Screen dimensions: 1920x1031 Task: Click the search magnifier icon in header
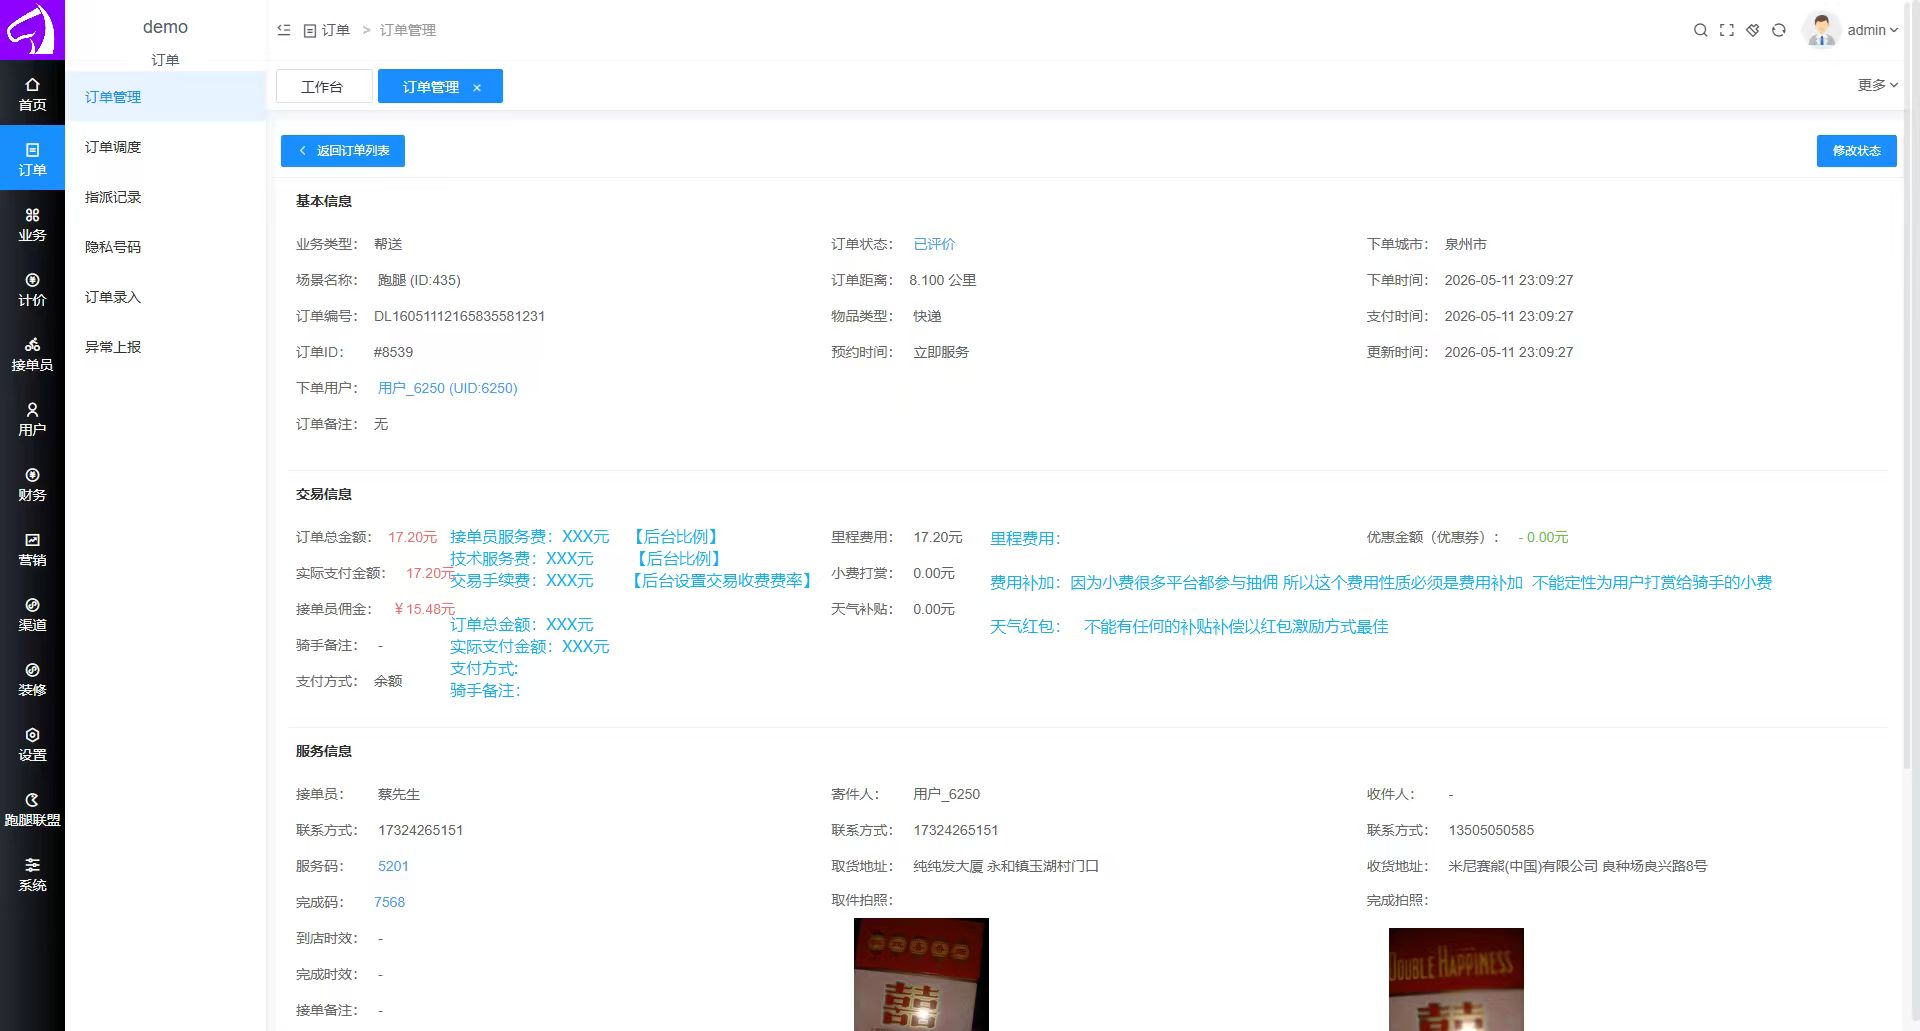(1700, 30)
